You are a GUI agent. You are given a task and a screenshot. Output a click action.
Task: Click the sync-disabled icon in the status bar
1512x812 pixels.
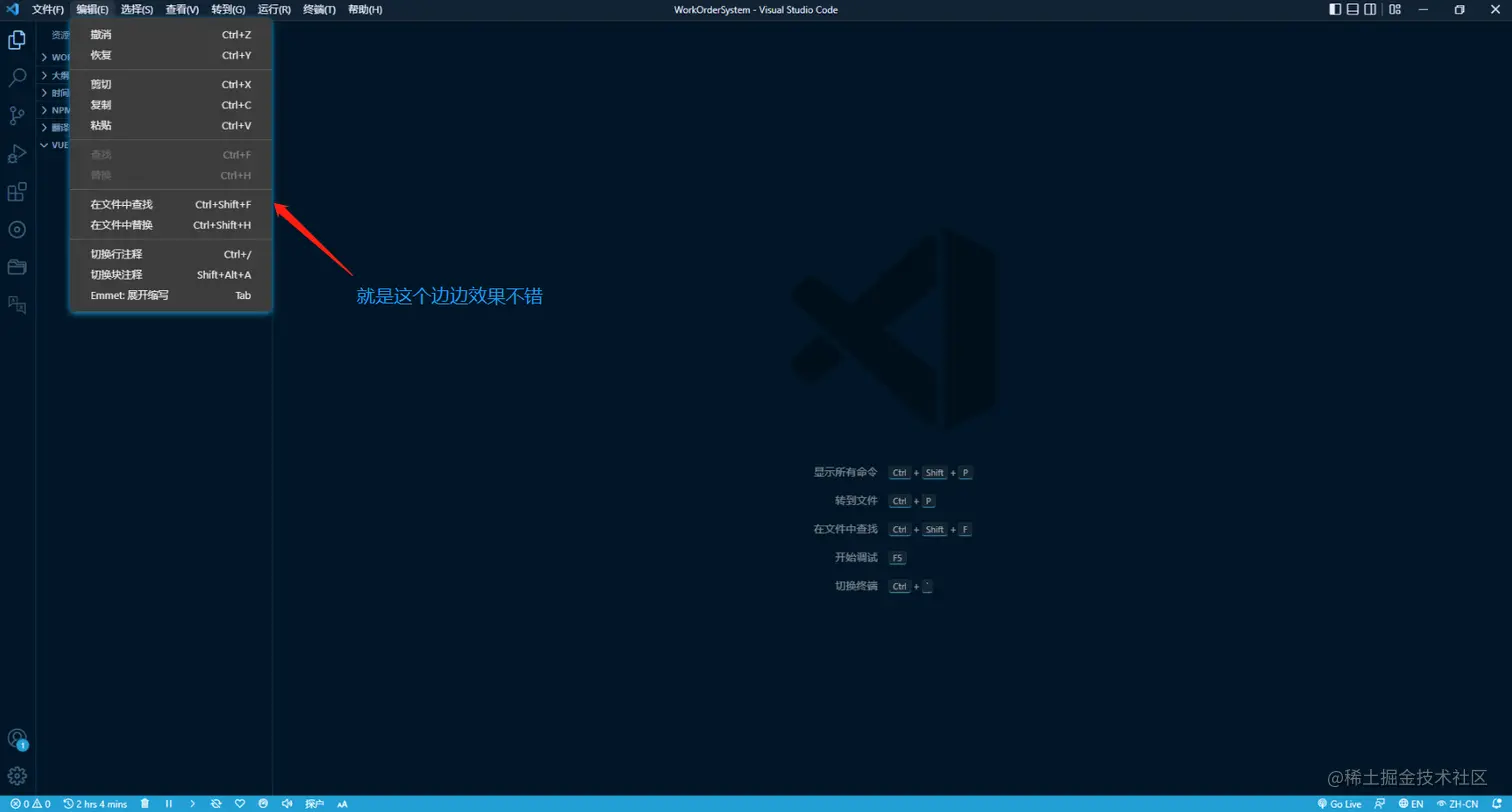tap(216, 804)
